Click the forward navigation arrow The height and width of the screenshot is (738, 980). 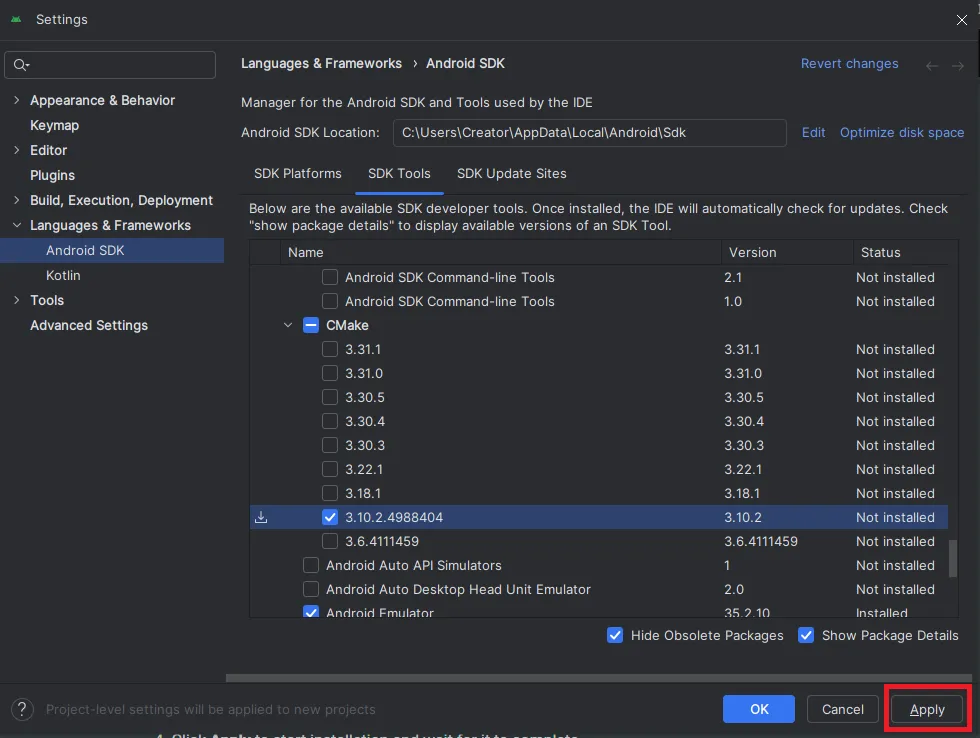pos(958,66)
